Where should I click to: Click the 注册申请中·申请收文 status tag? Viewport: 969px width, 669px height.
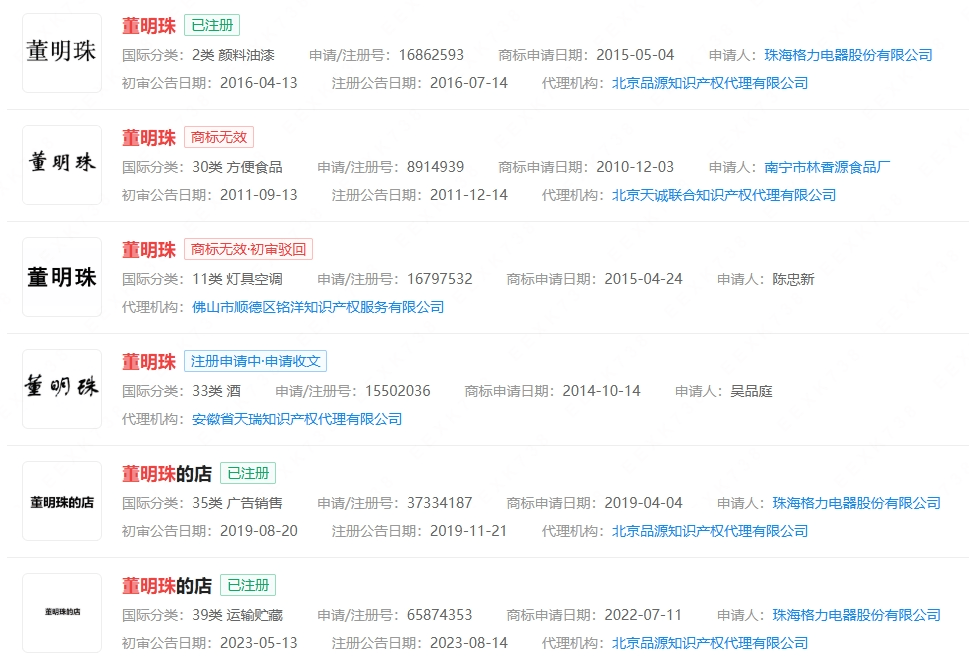pos(255,362)
